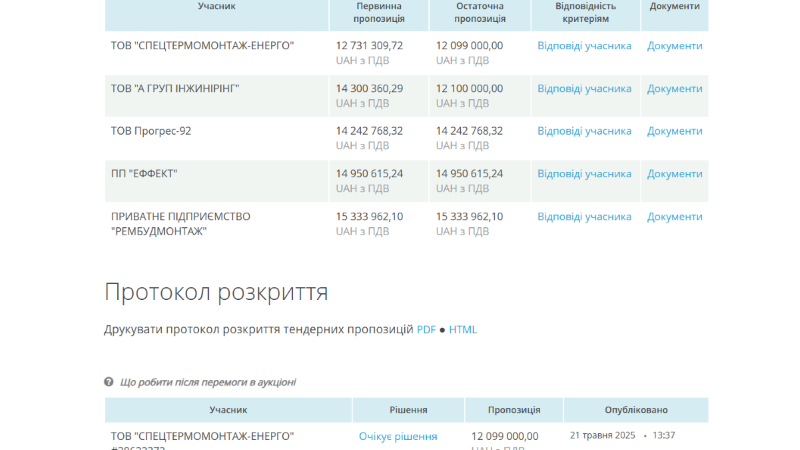Click 'Первинна пропозиція' column header

[x=379, y=12]
